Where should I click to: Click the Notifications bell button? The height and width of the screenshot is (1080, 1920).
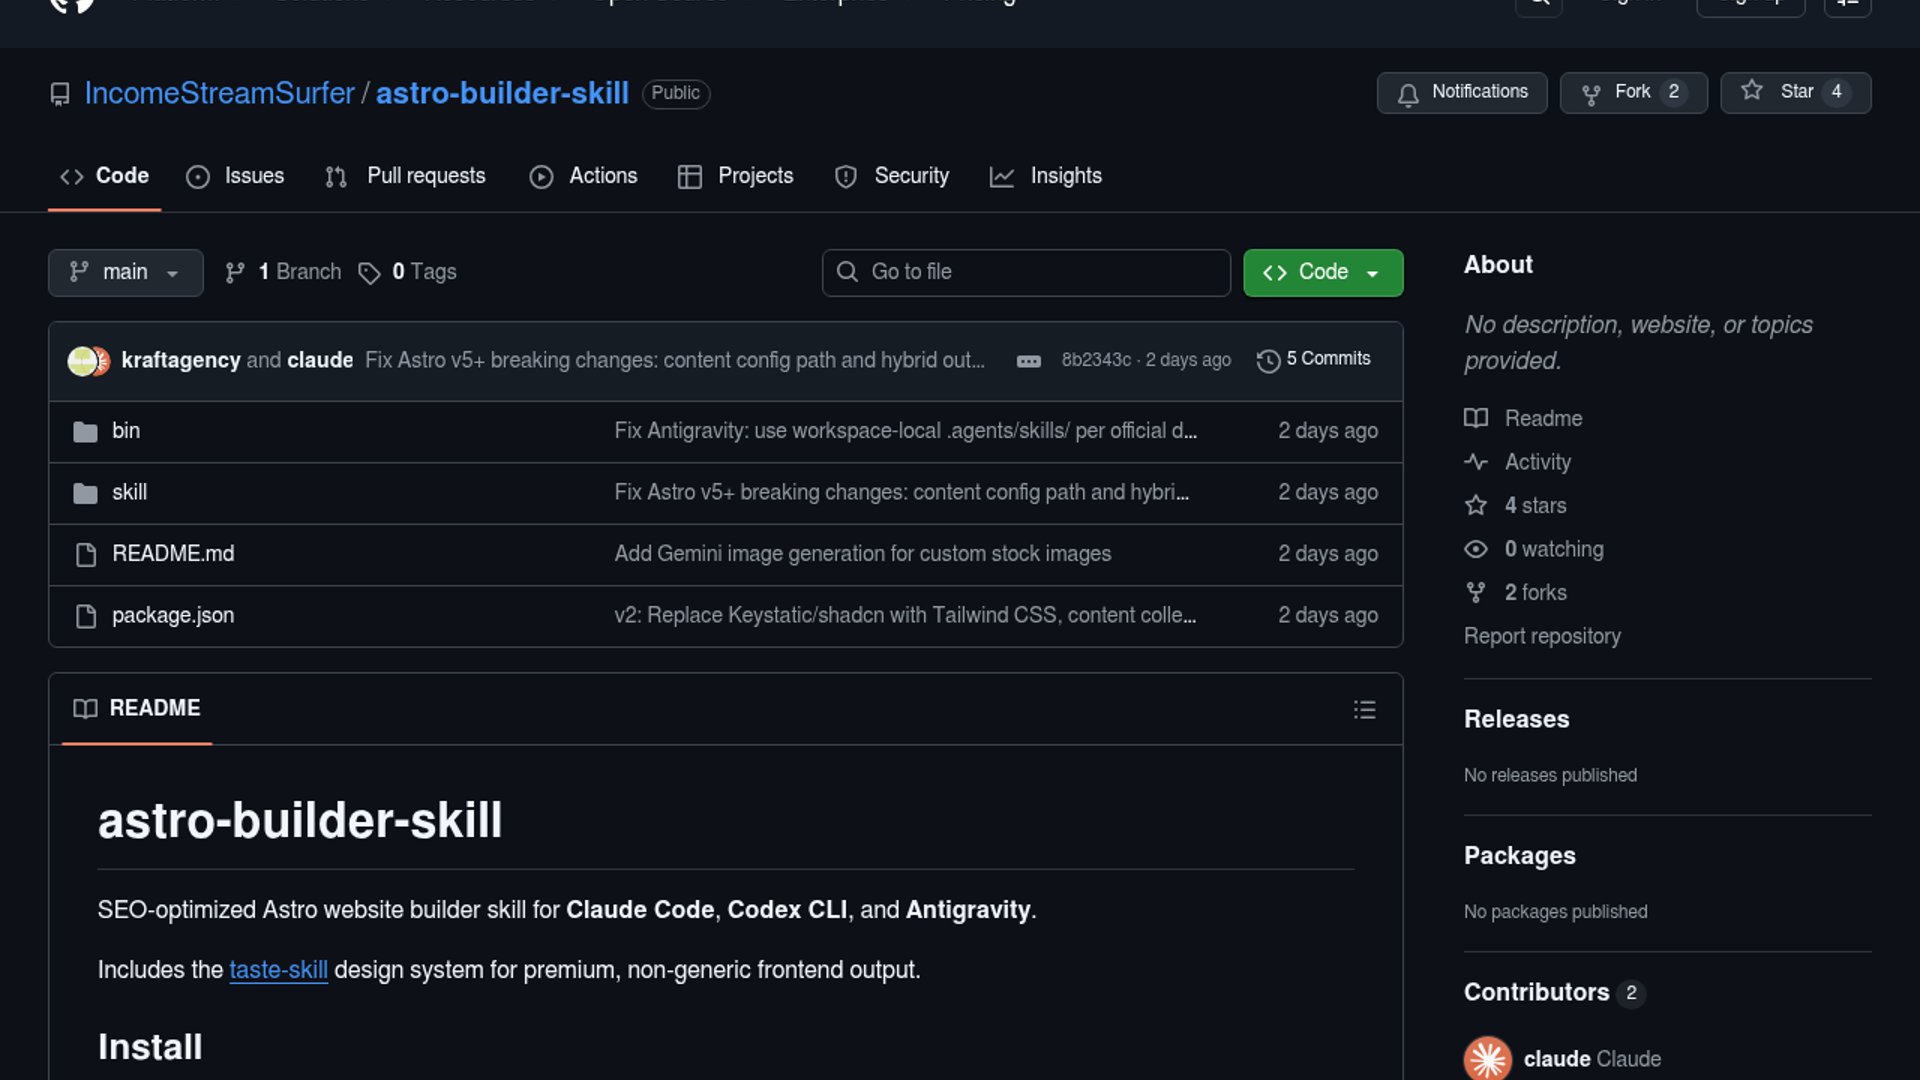(1461, 93)
